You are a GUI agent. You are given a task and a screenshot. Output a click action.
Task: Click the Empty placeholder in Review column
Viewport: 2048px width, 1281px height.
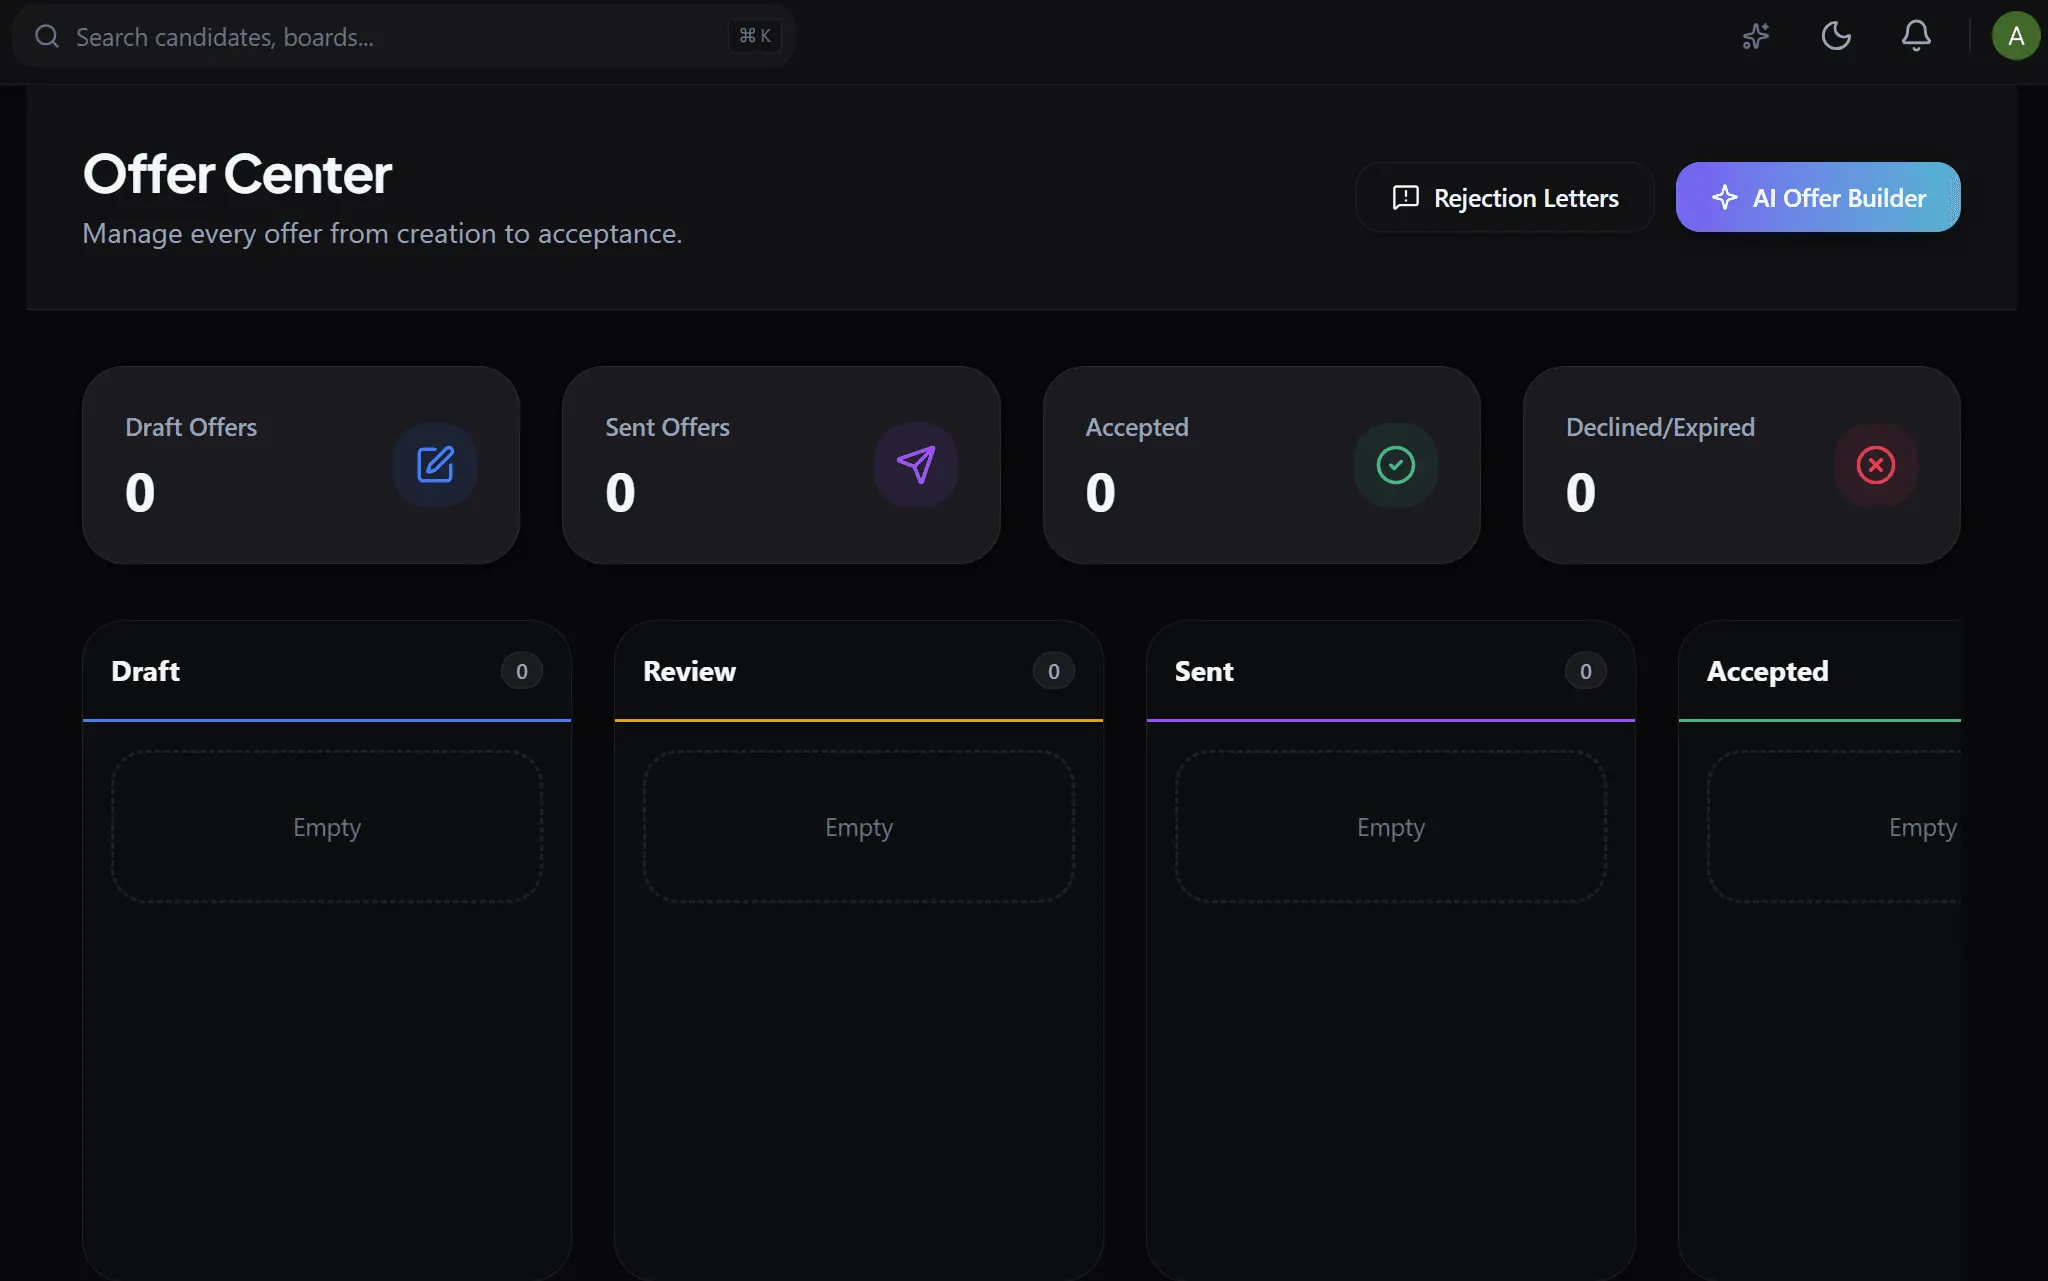pos(859,827)
